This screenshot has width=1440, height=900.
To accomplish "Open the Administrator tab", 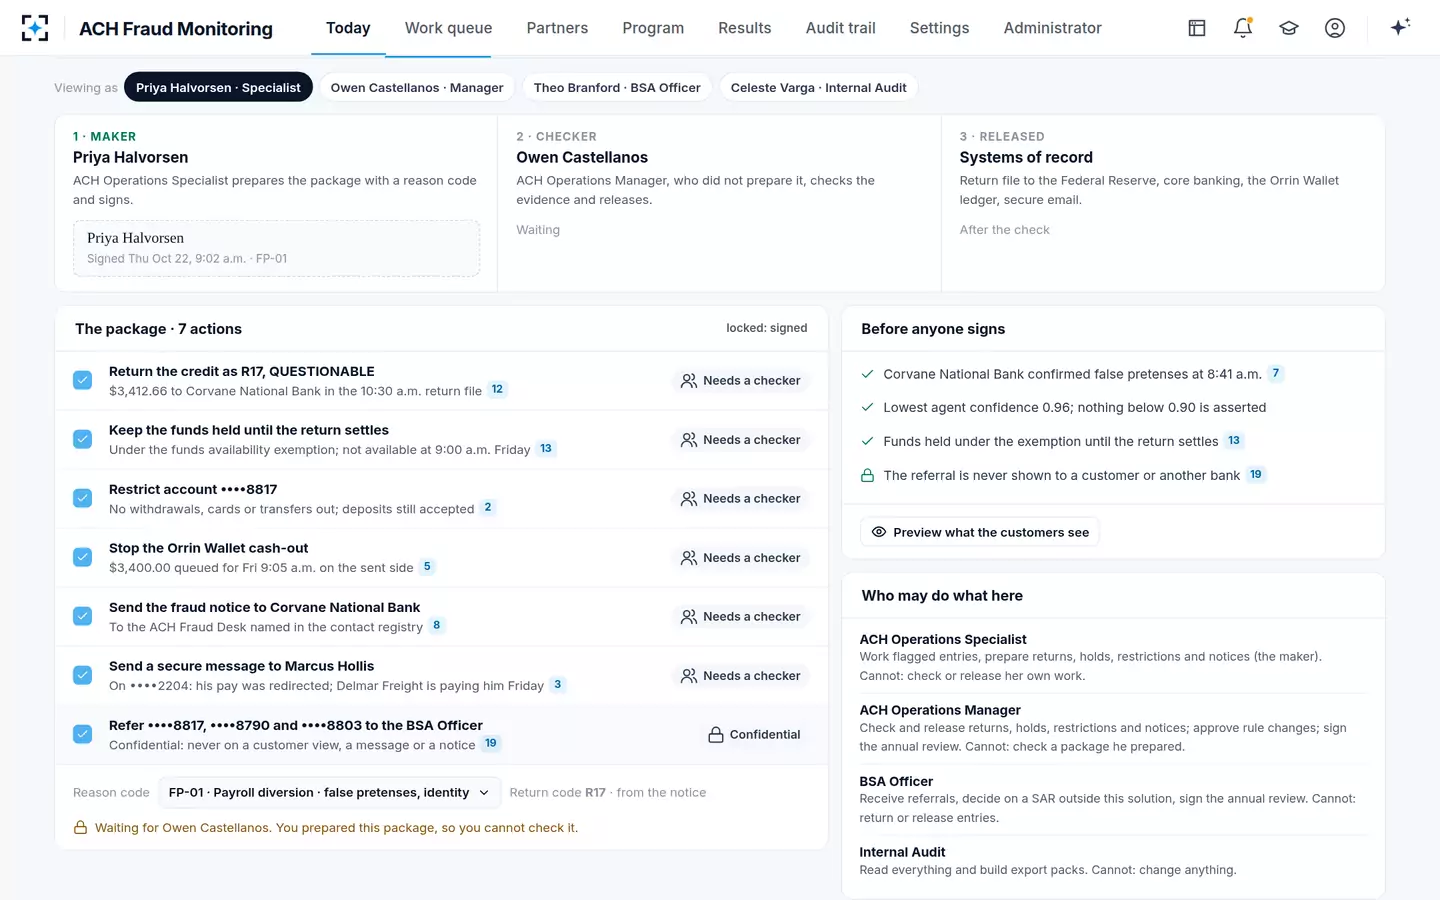I will (x=1052, y=28).
